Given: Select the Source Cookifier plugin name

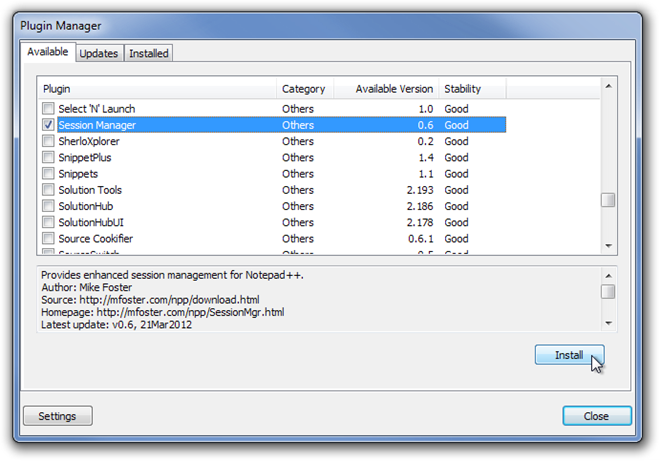Looking at the screenshot, I should [x=96, y=239].
